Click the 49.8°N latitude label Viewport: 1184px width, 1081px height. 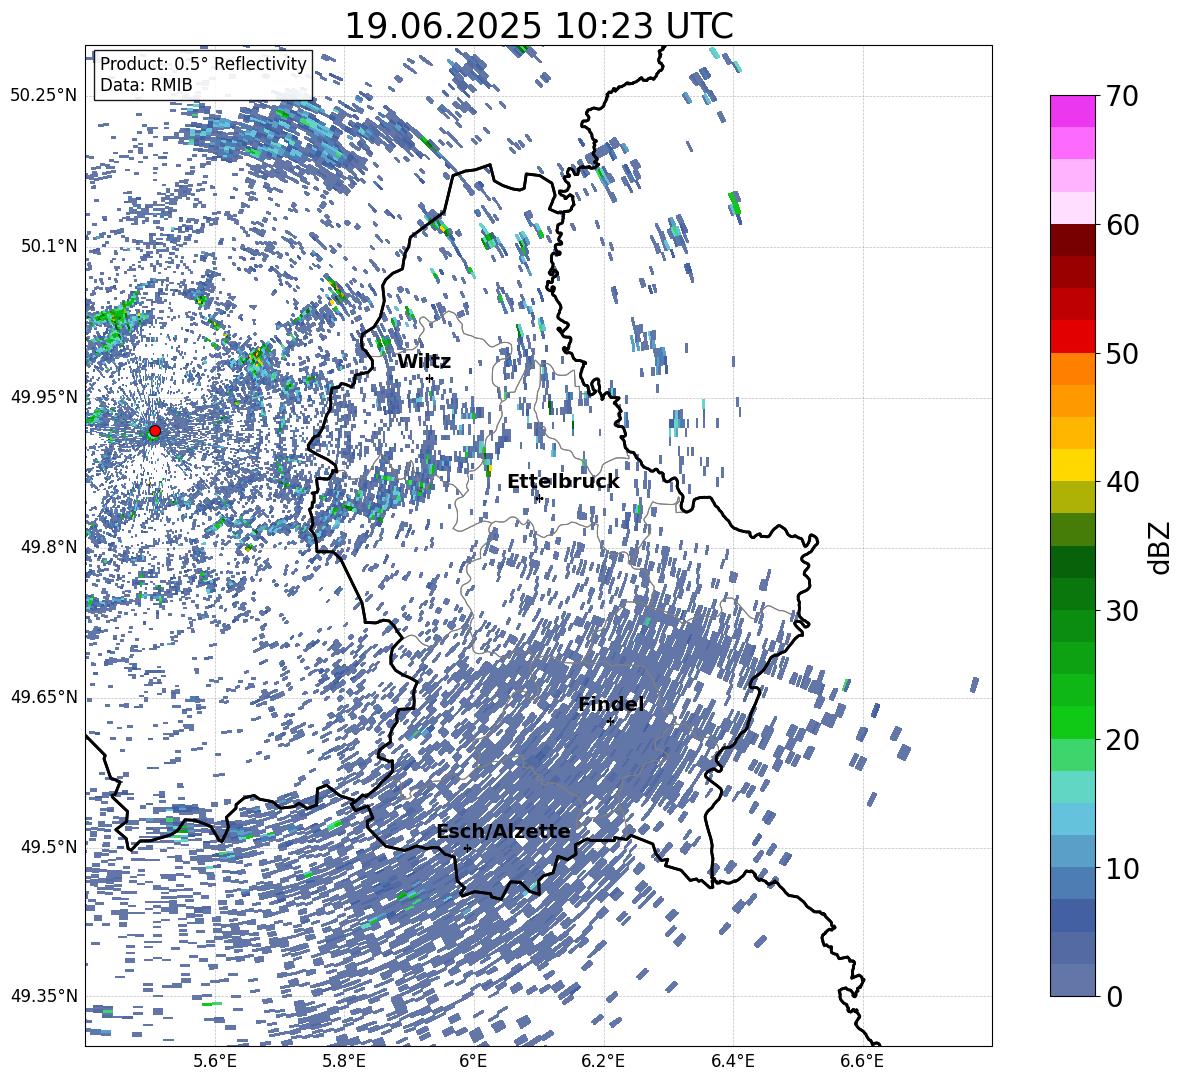(x=50, y=547)
